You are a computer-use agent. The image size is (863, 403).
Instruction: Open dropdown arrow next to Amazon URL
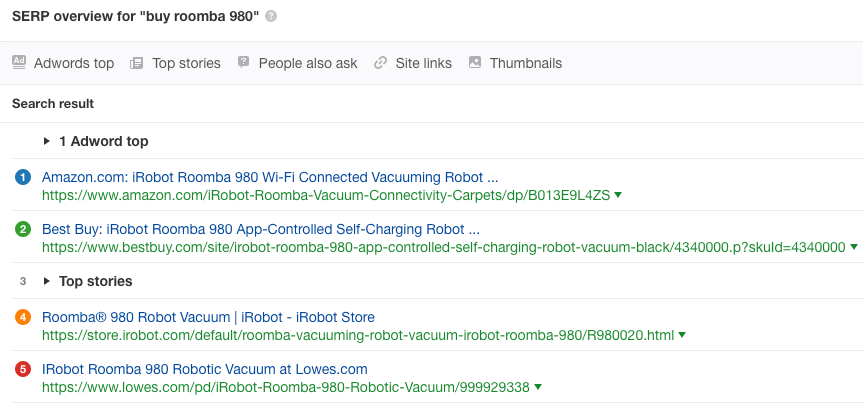click(619, 195)
